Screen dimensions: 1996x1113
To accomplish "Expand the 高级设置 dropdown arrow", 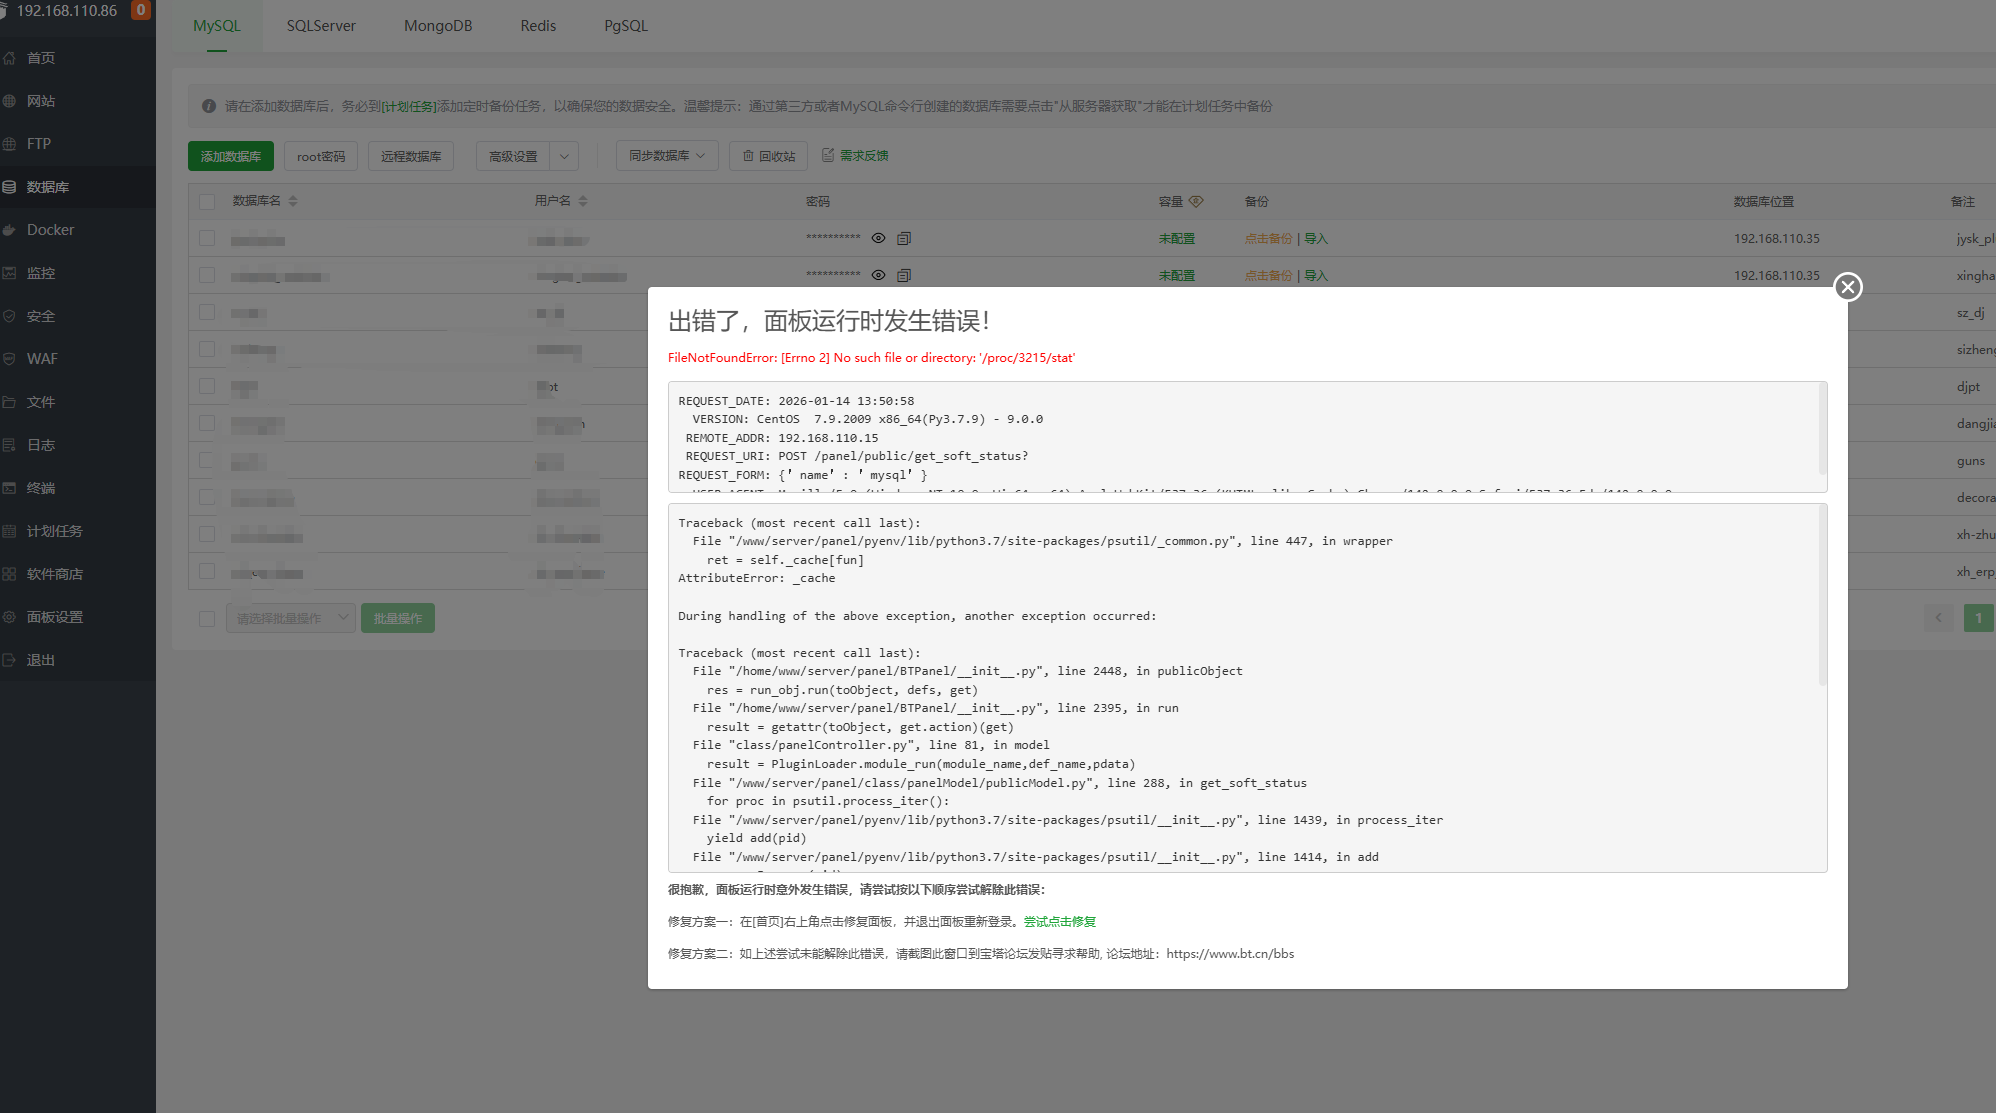I will [x=564, y=156].
